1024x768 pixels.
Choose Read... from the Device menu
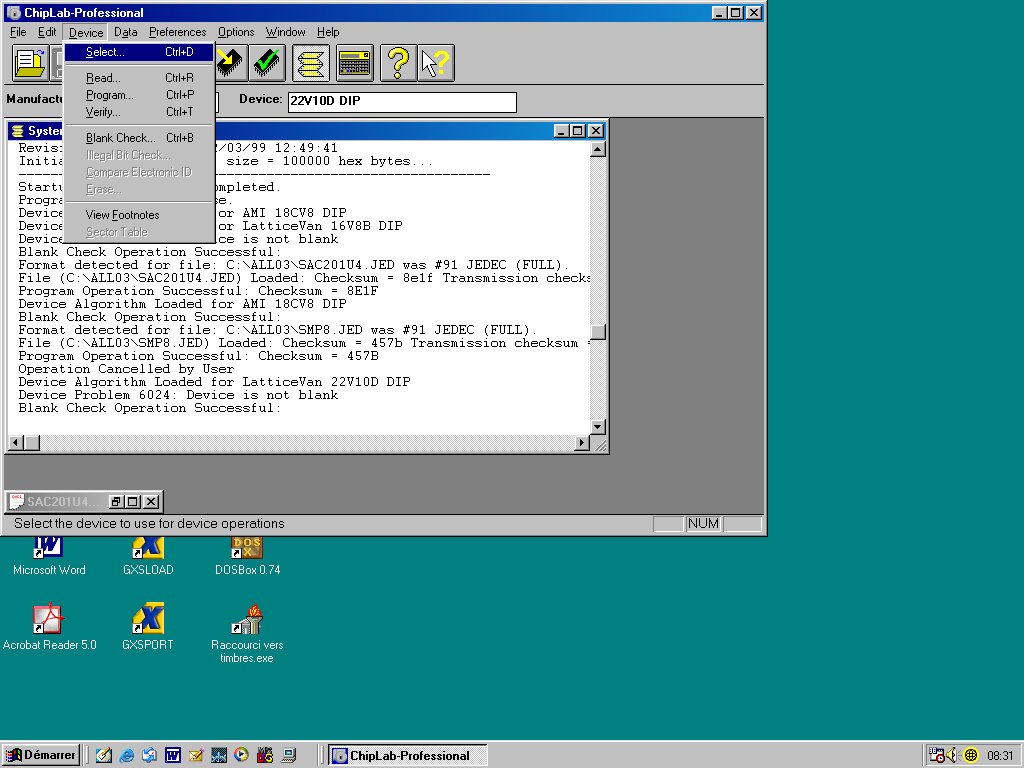139,78
